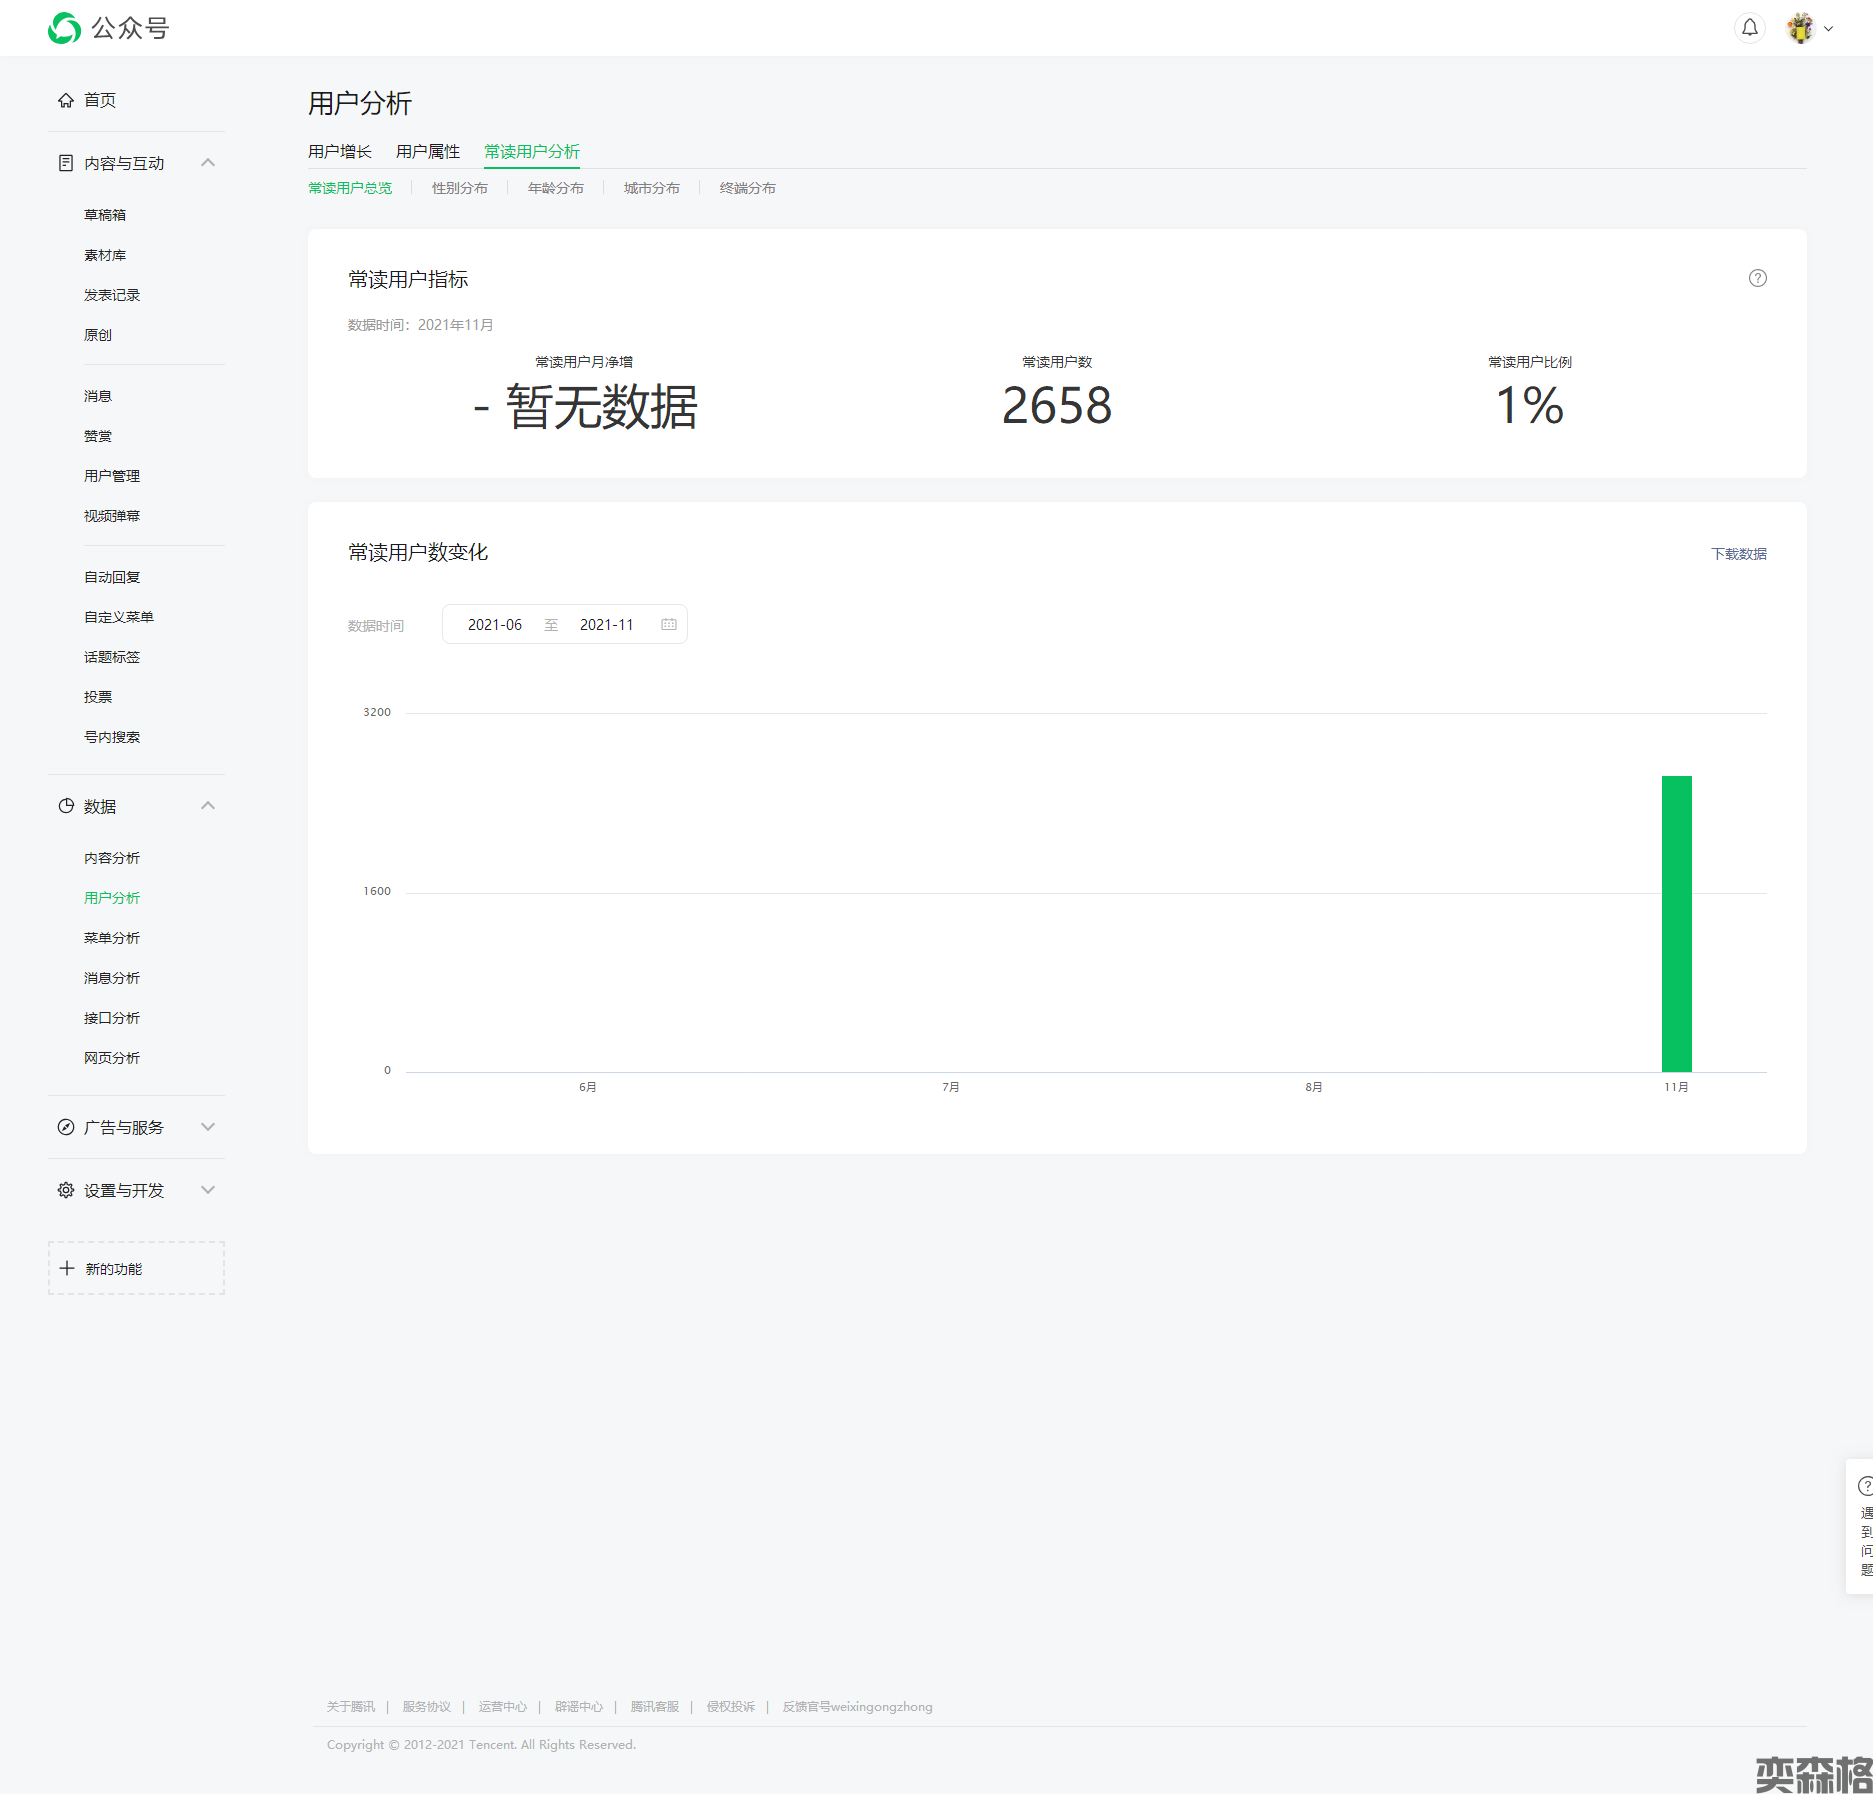Open the floating 遇到问题 help widget
Image resolution: width=1873 pixels, height=1794 pixels.
tap(1863, 1526)
